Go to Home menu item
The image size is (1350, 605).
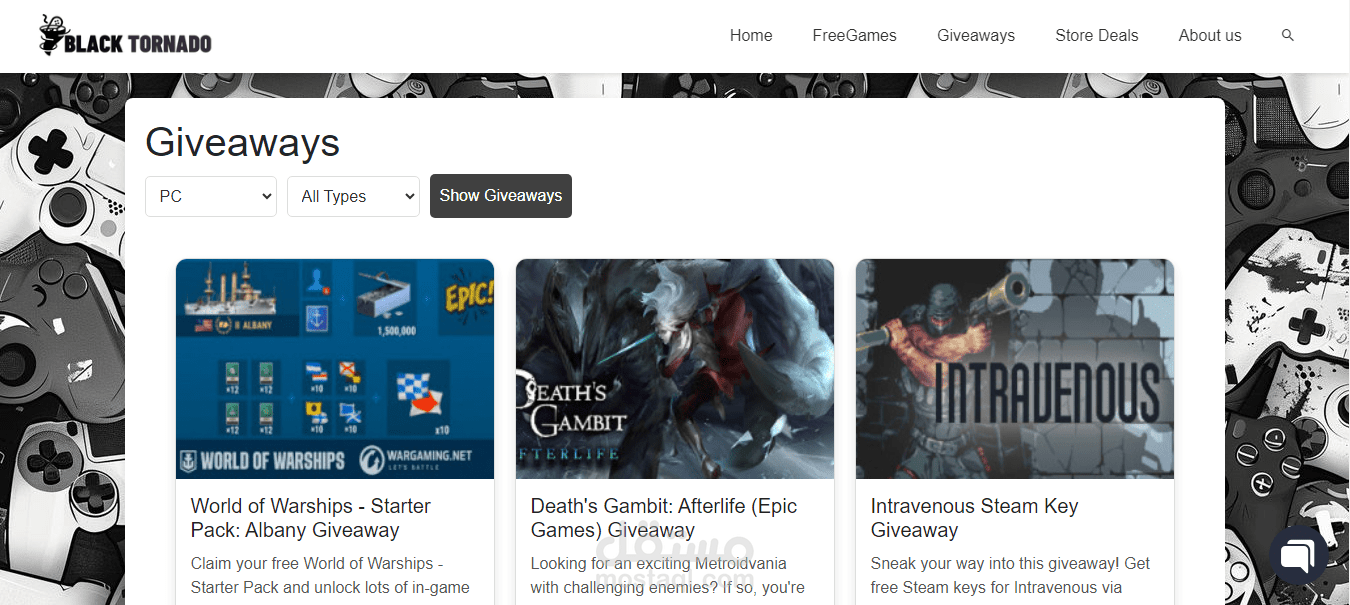tap(751, 35)
